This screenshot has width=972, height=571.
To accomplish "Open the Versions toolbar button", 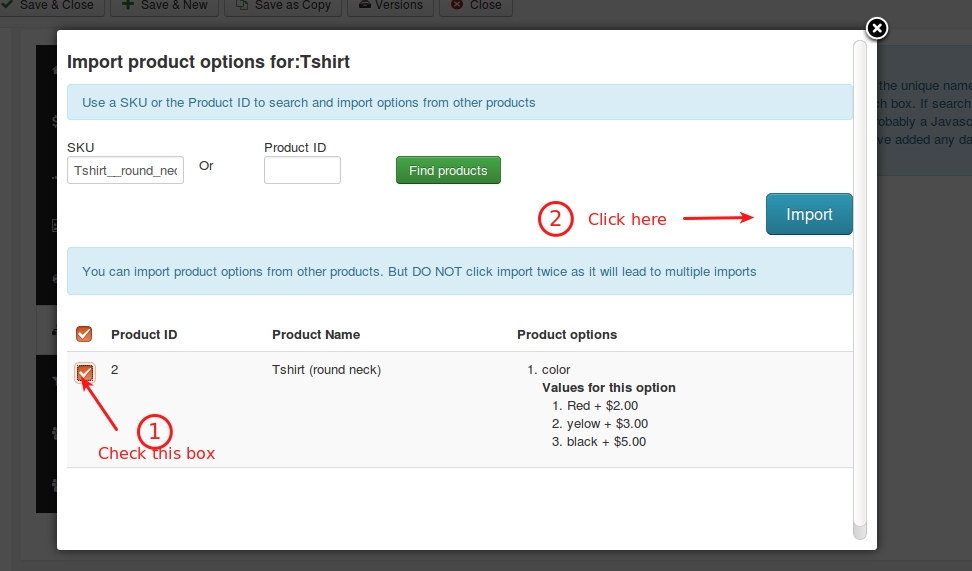I will (389, 5).
